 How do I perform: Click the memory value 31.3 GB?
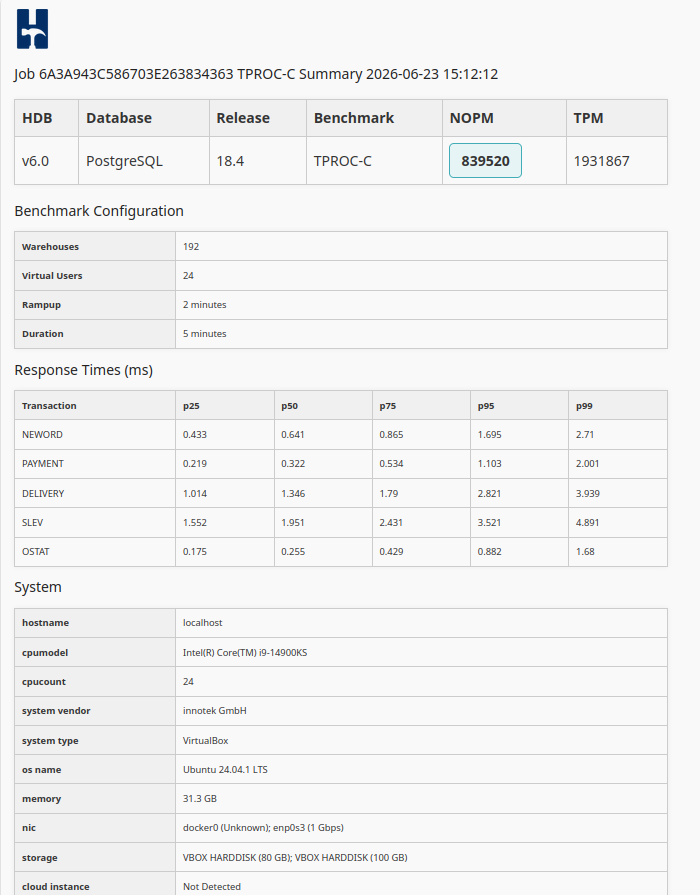point(200,799)
